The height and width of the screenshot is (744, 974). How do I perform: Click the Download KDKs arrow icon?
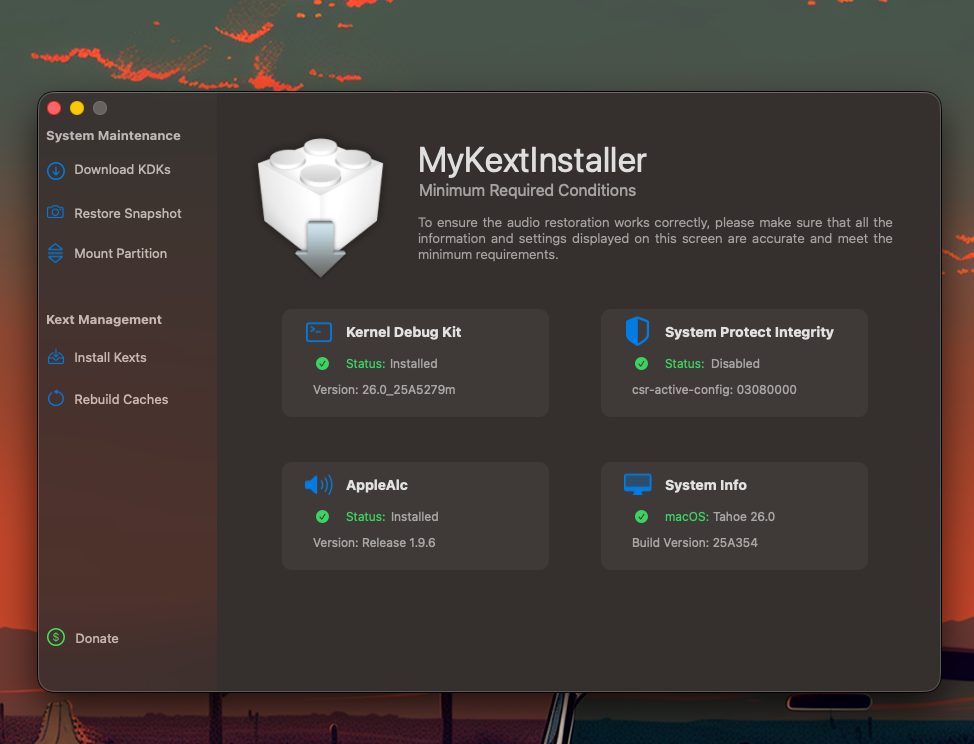pos(56,171)
